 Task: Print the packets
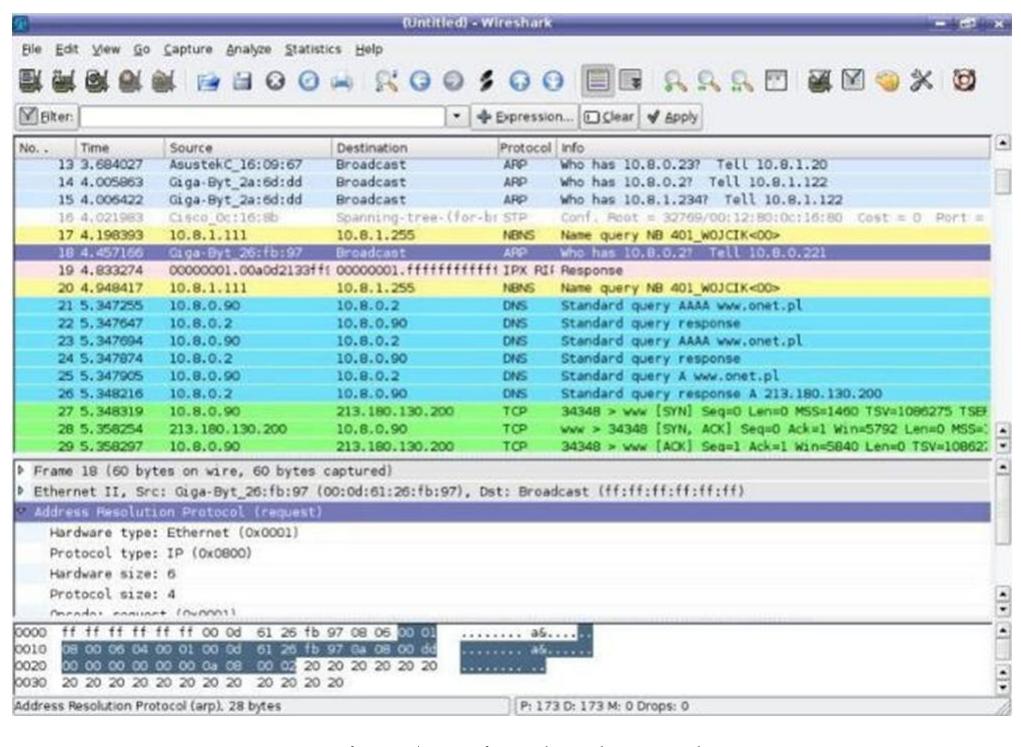coord(342,81)
